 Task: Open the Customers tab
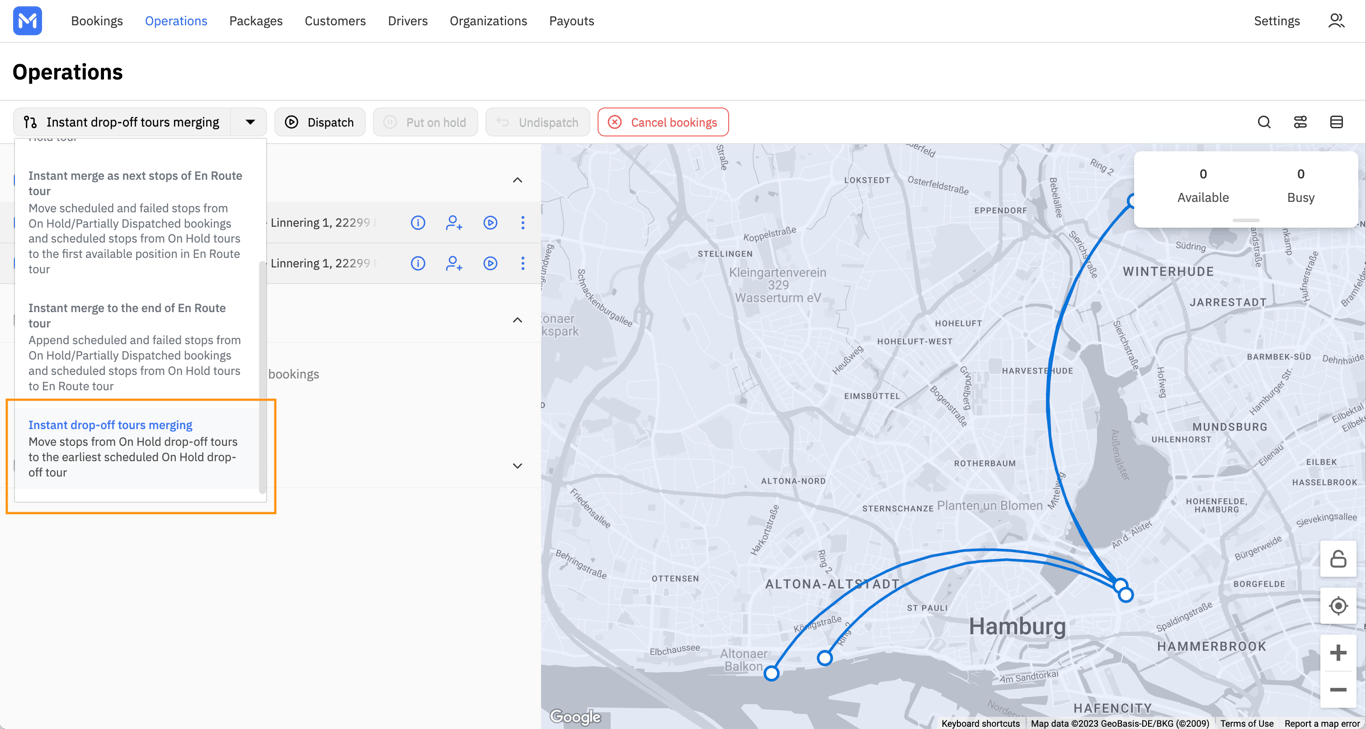(x=335, y=21)
